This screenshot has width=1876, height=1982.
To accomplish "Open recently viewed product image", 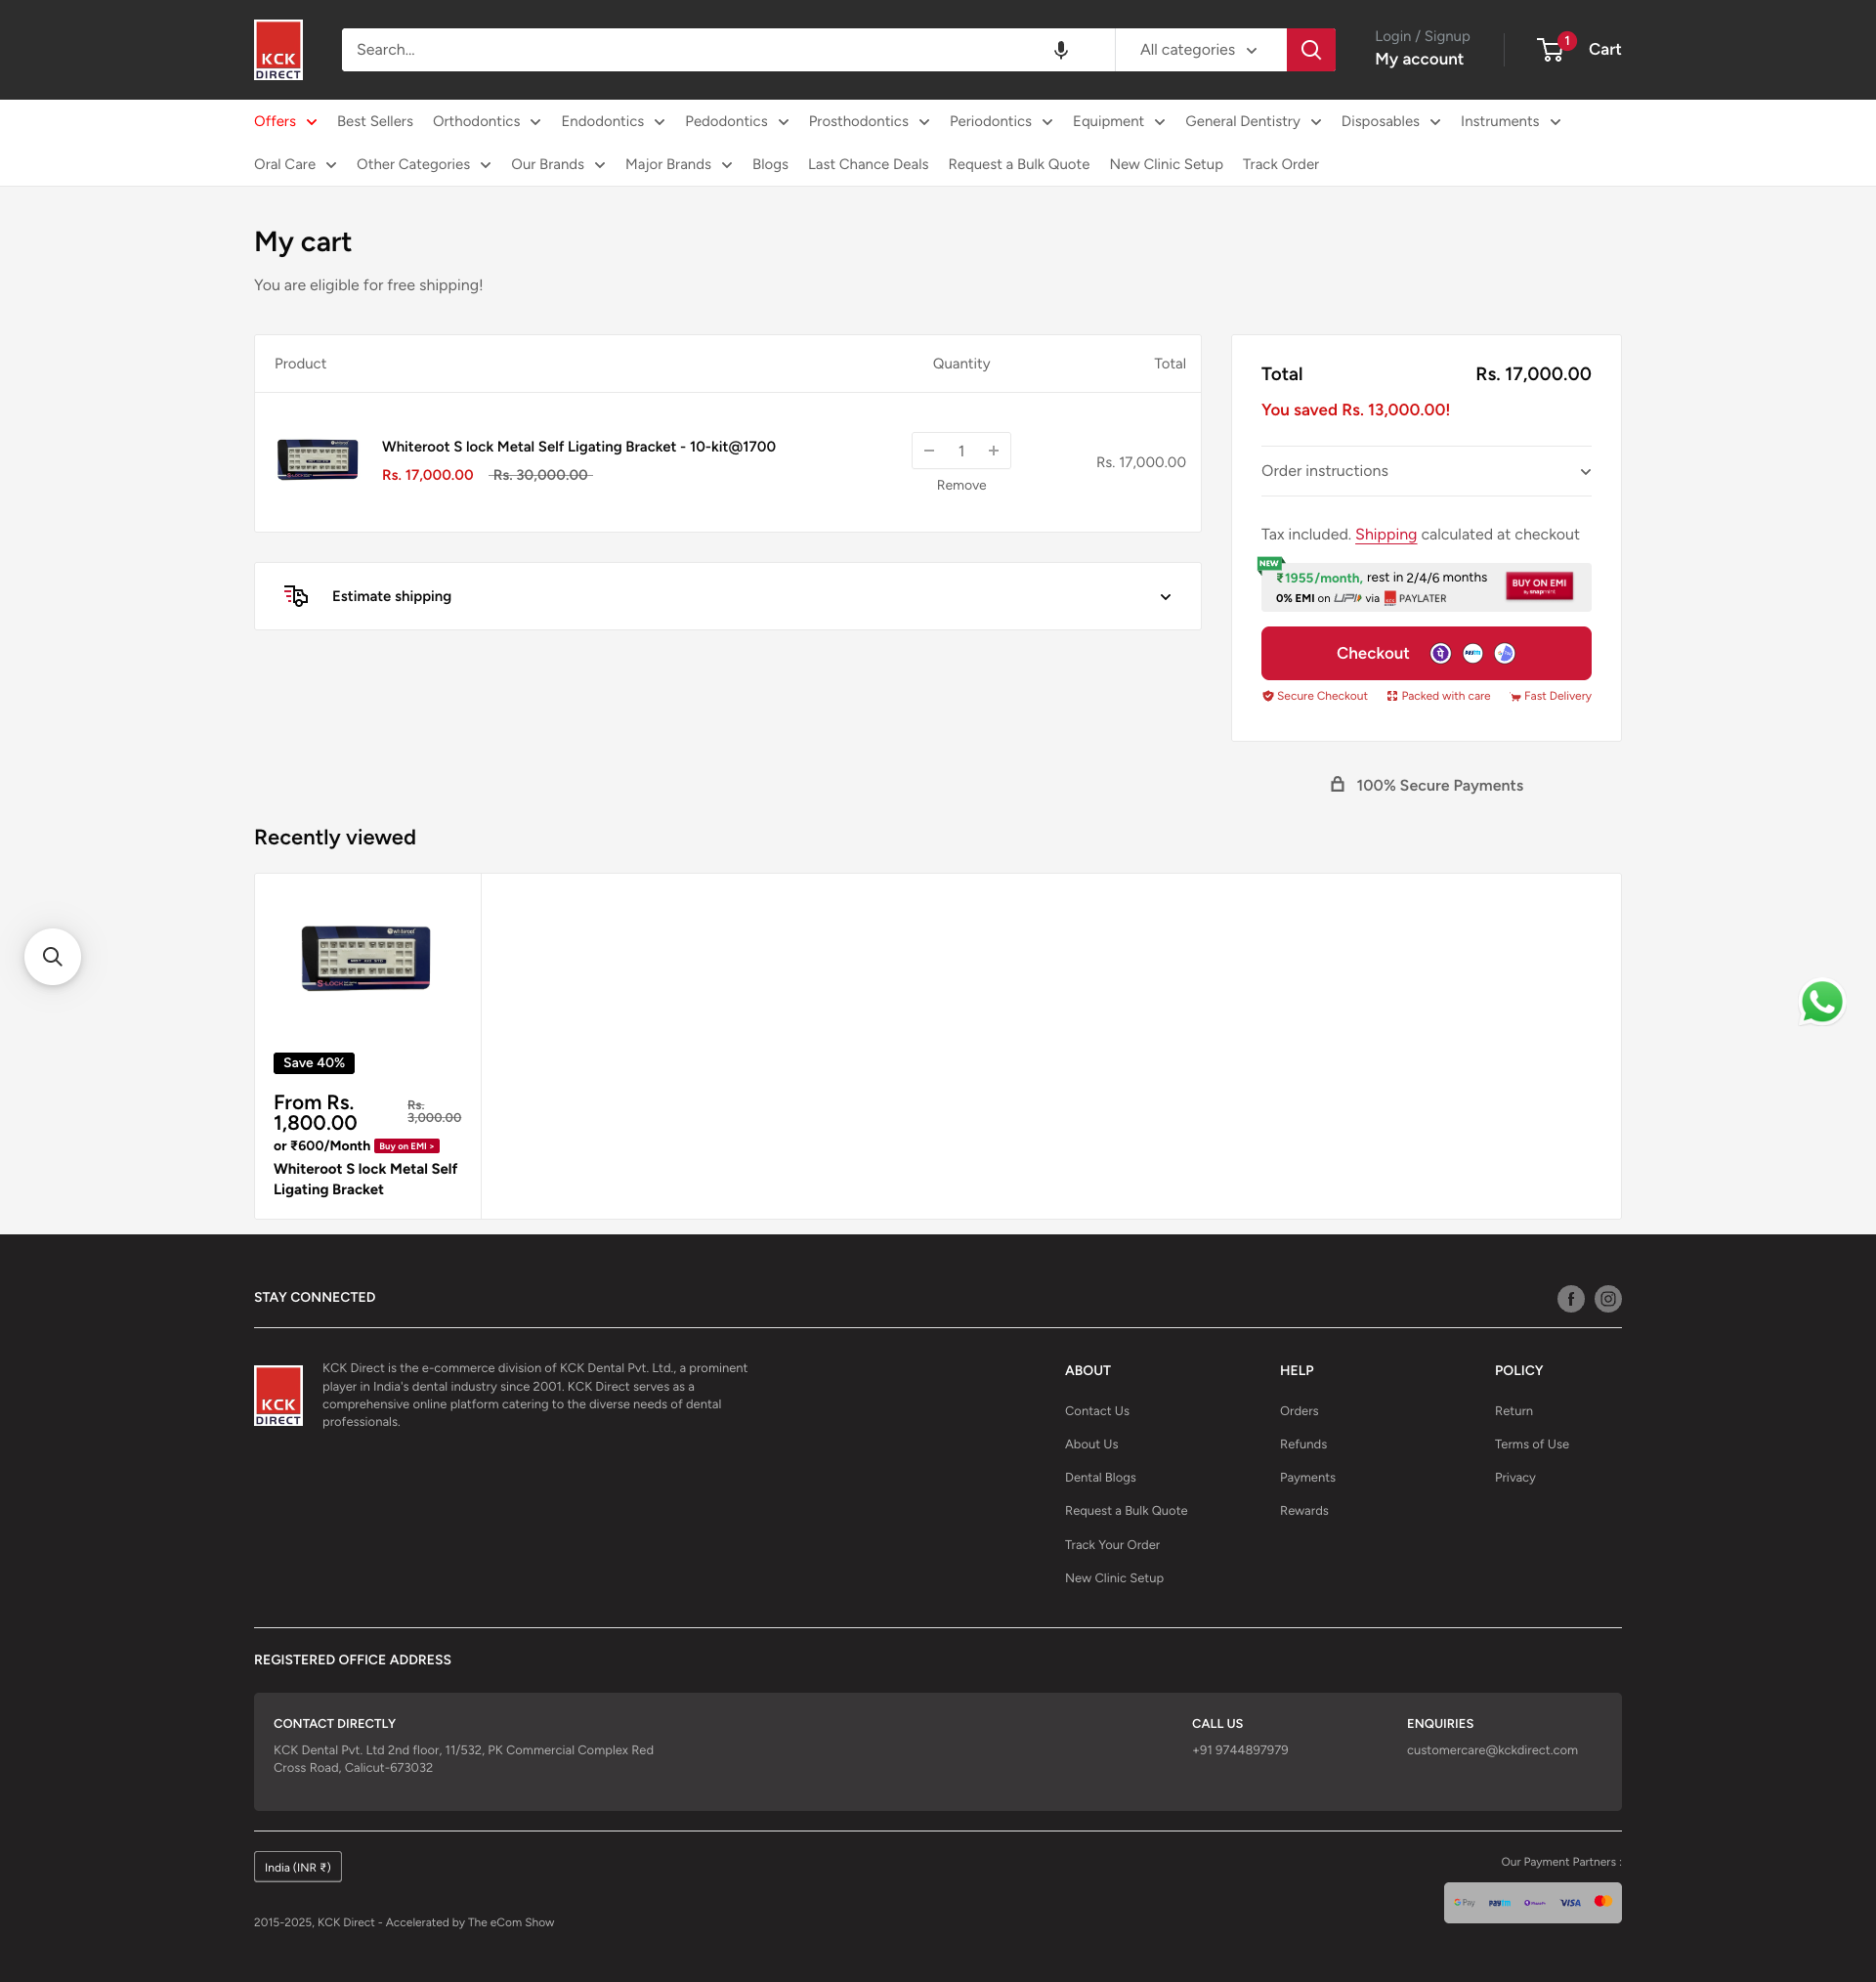I will (x=366, y=958).
